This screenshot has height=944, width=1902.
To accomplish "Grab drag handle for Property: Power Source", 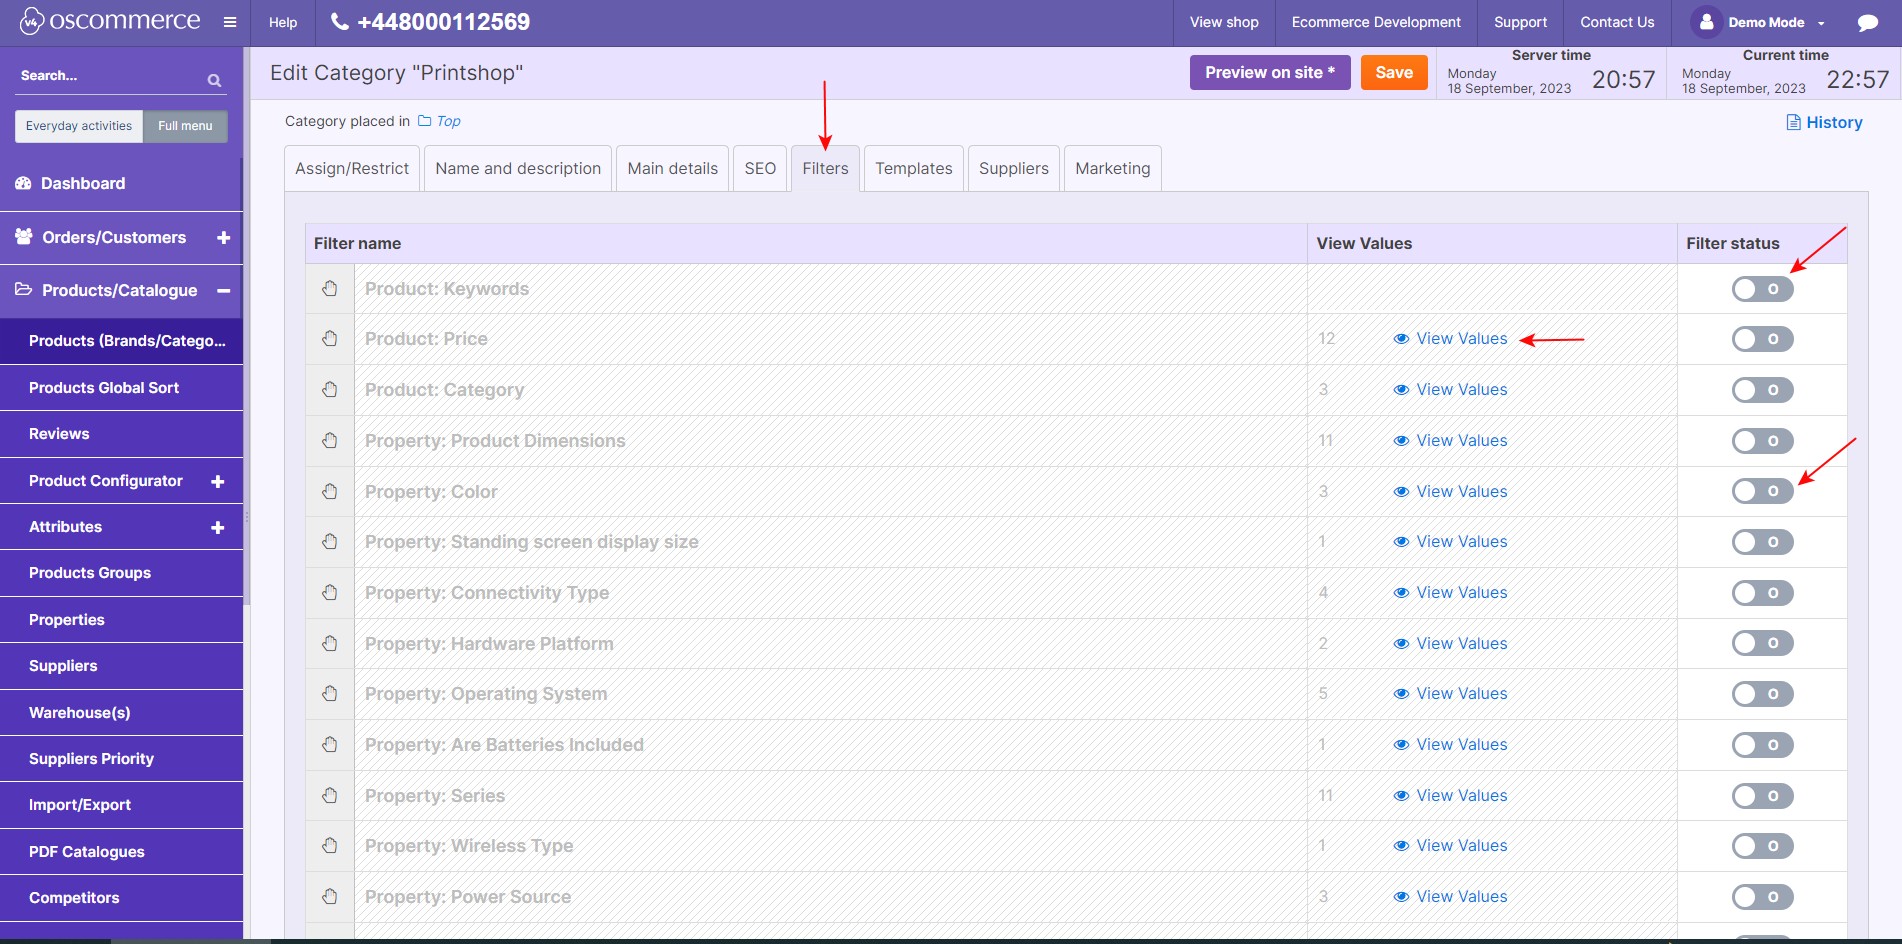I will 330,896.
